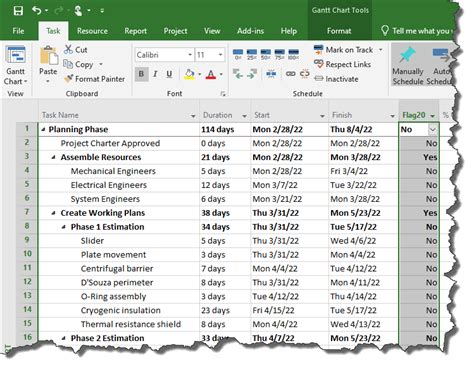Click the Paste clipboard icon
Viewport: 474px width, 367px height.
[x=49, y=56]
